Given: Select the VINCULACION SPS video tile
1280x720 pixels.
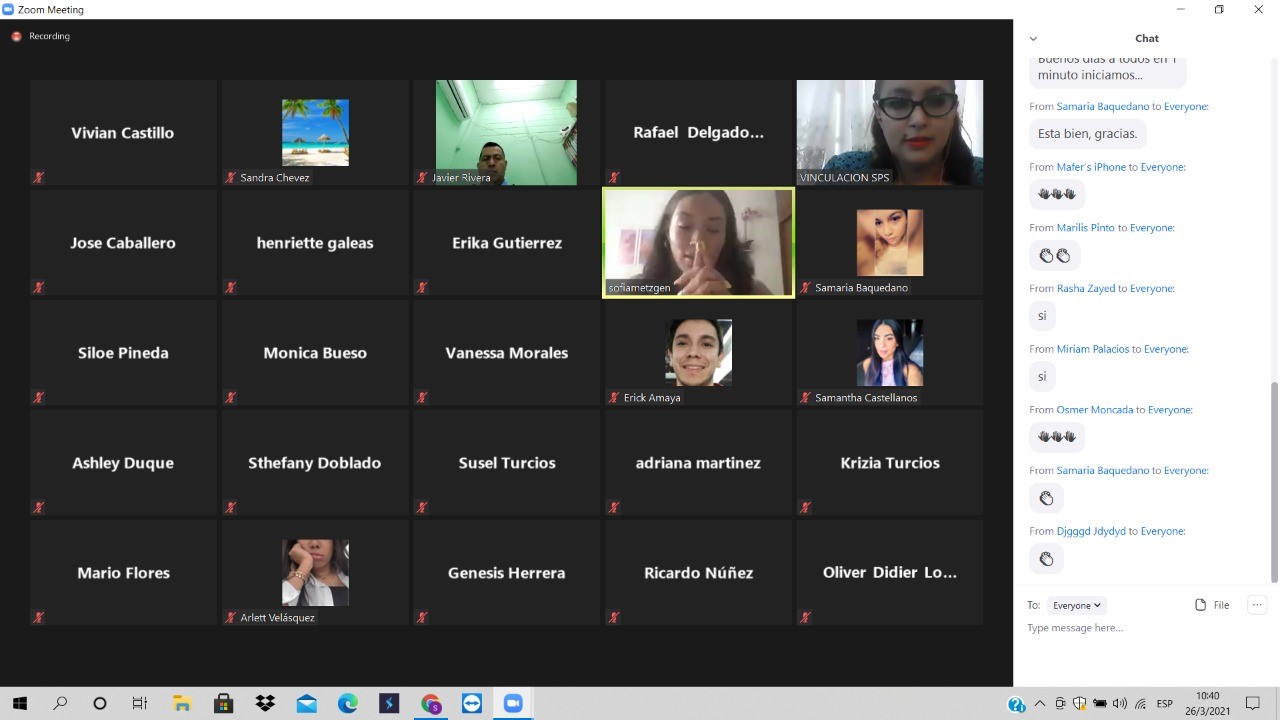Looking at the screenshot, I should pyautogui.click(x=890, y=133).
